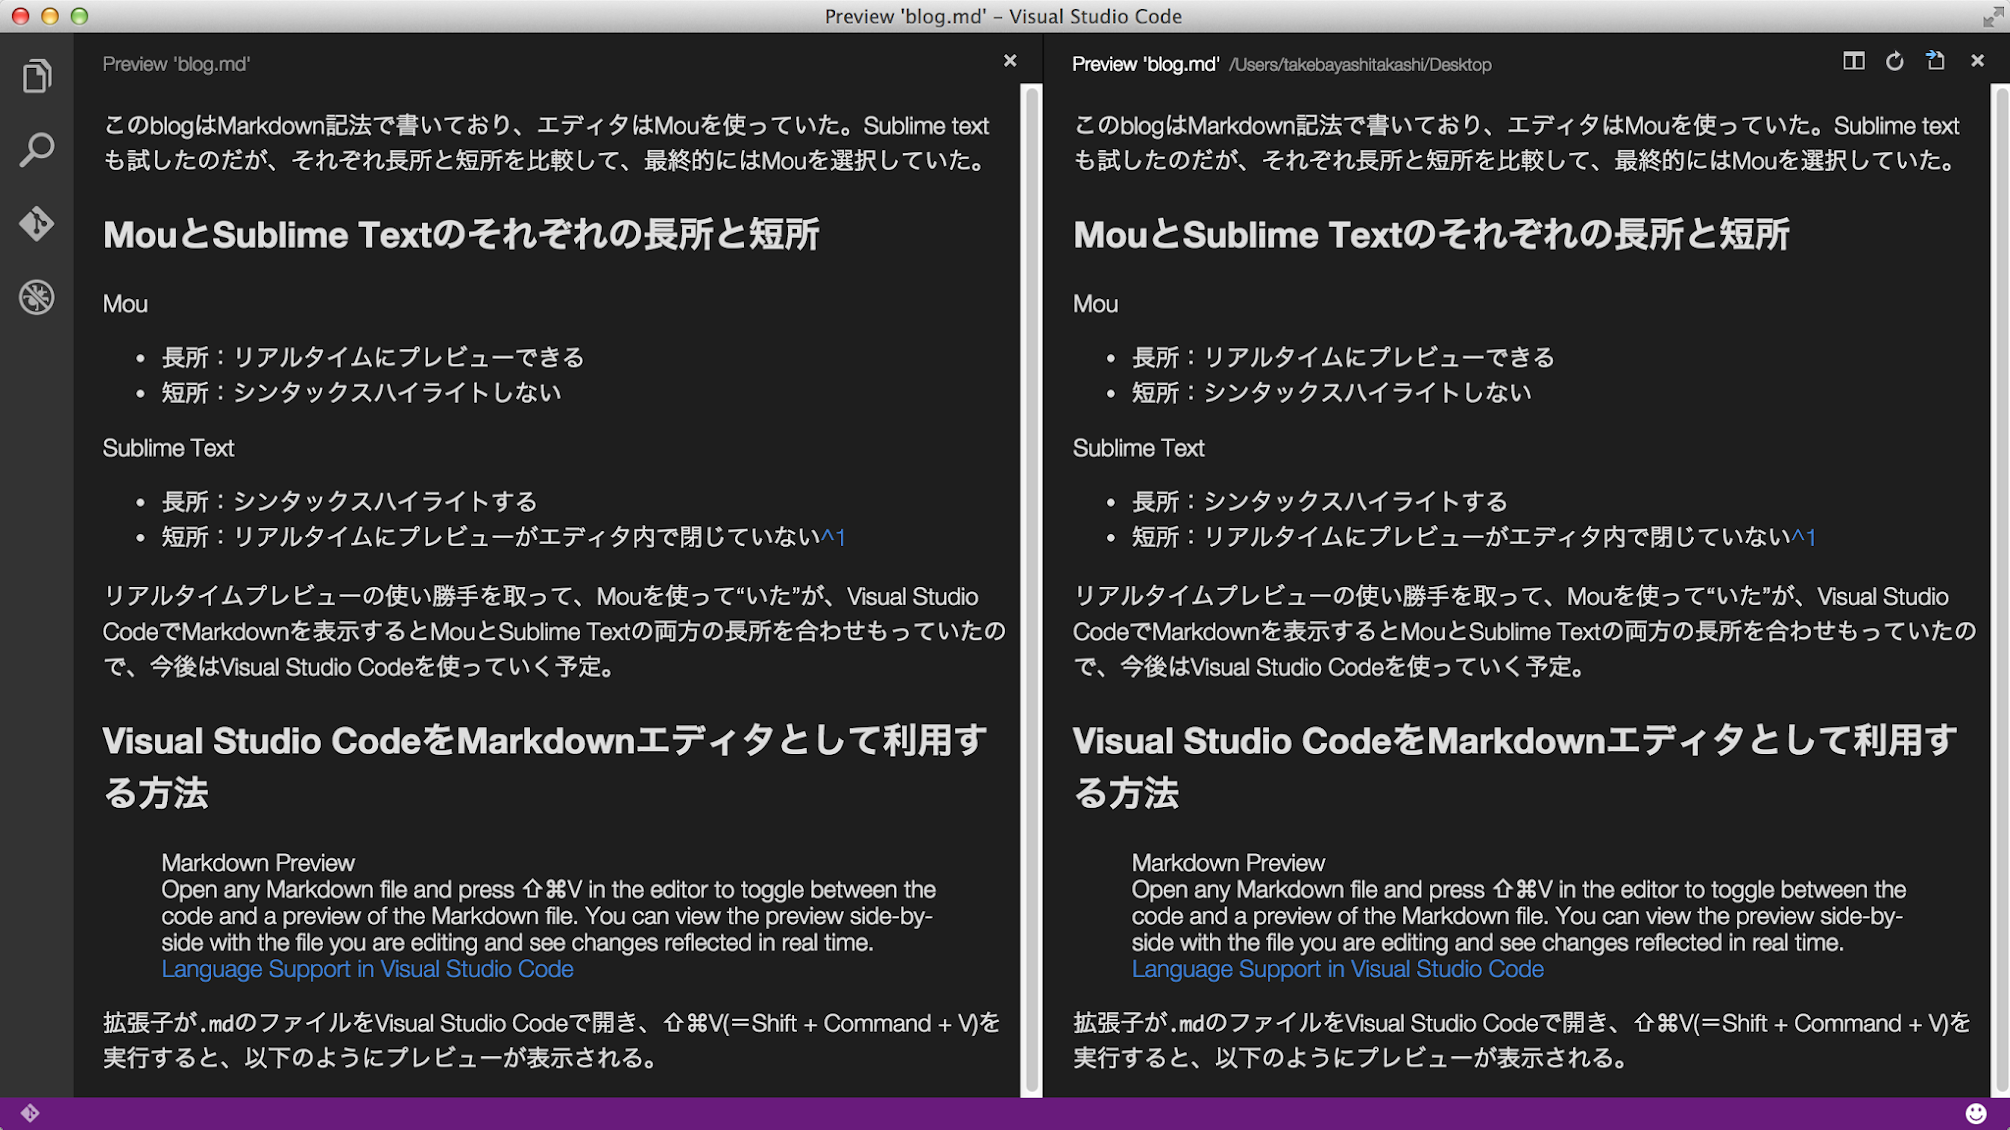Open the Git view in sidebar

pos(37,223)
